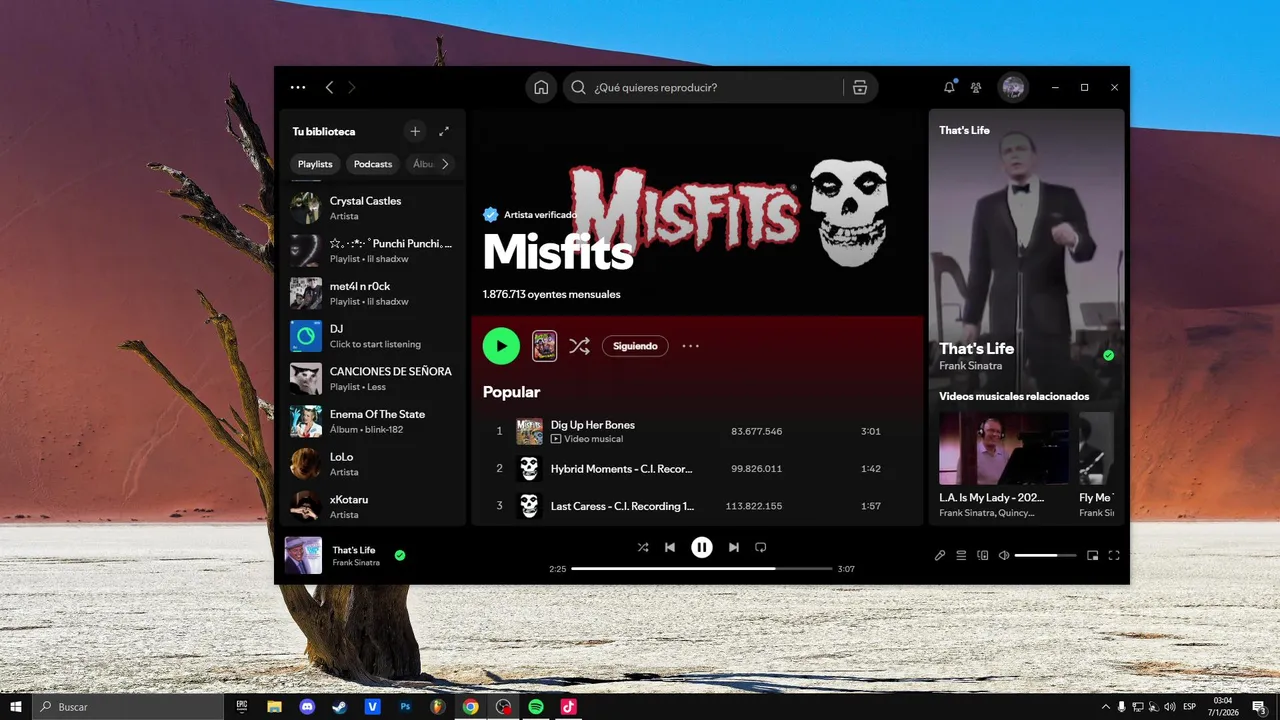Open Crystal Castles artist from library
The width and height of the screenshot is (1280, 720).
tap(373, 208)
